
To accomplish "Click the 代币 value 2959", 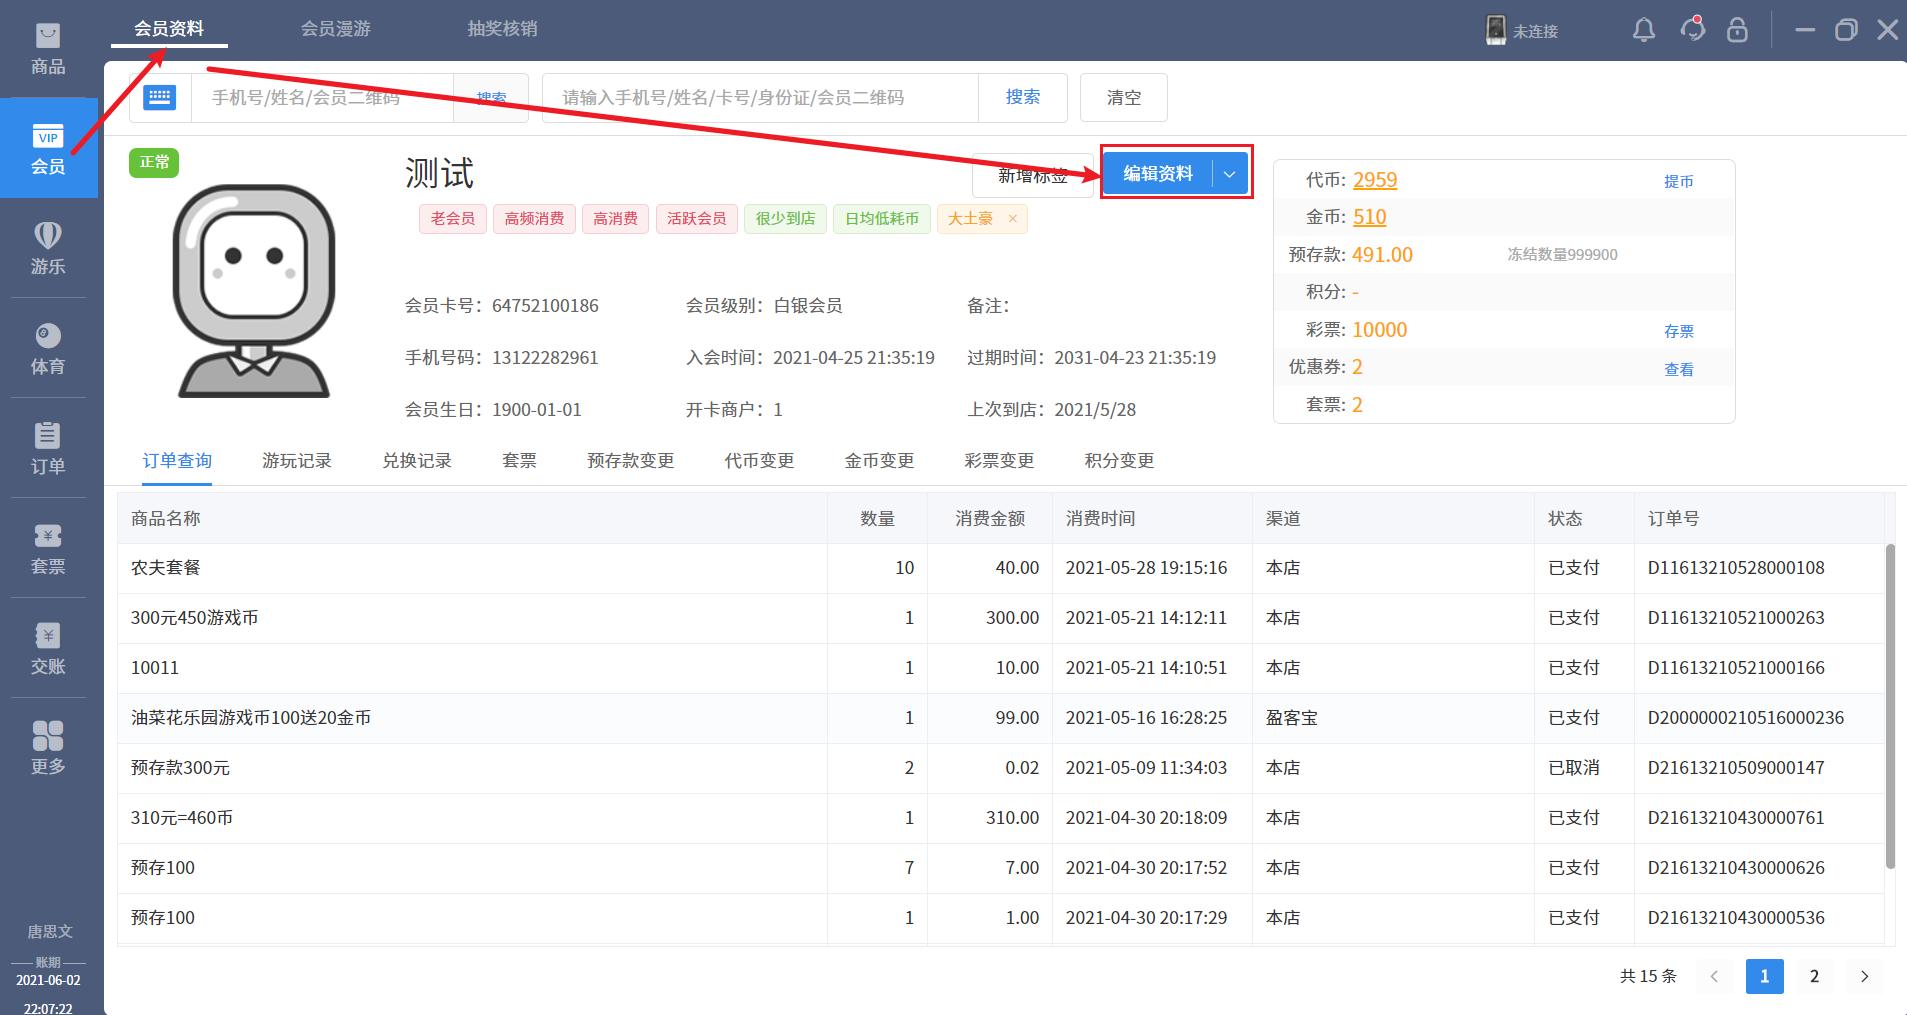I will [x=1375, y=180].
